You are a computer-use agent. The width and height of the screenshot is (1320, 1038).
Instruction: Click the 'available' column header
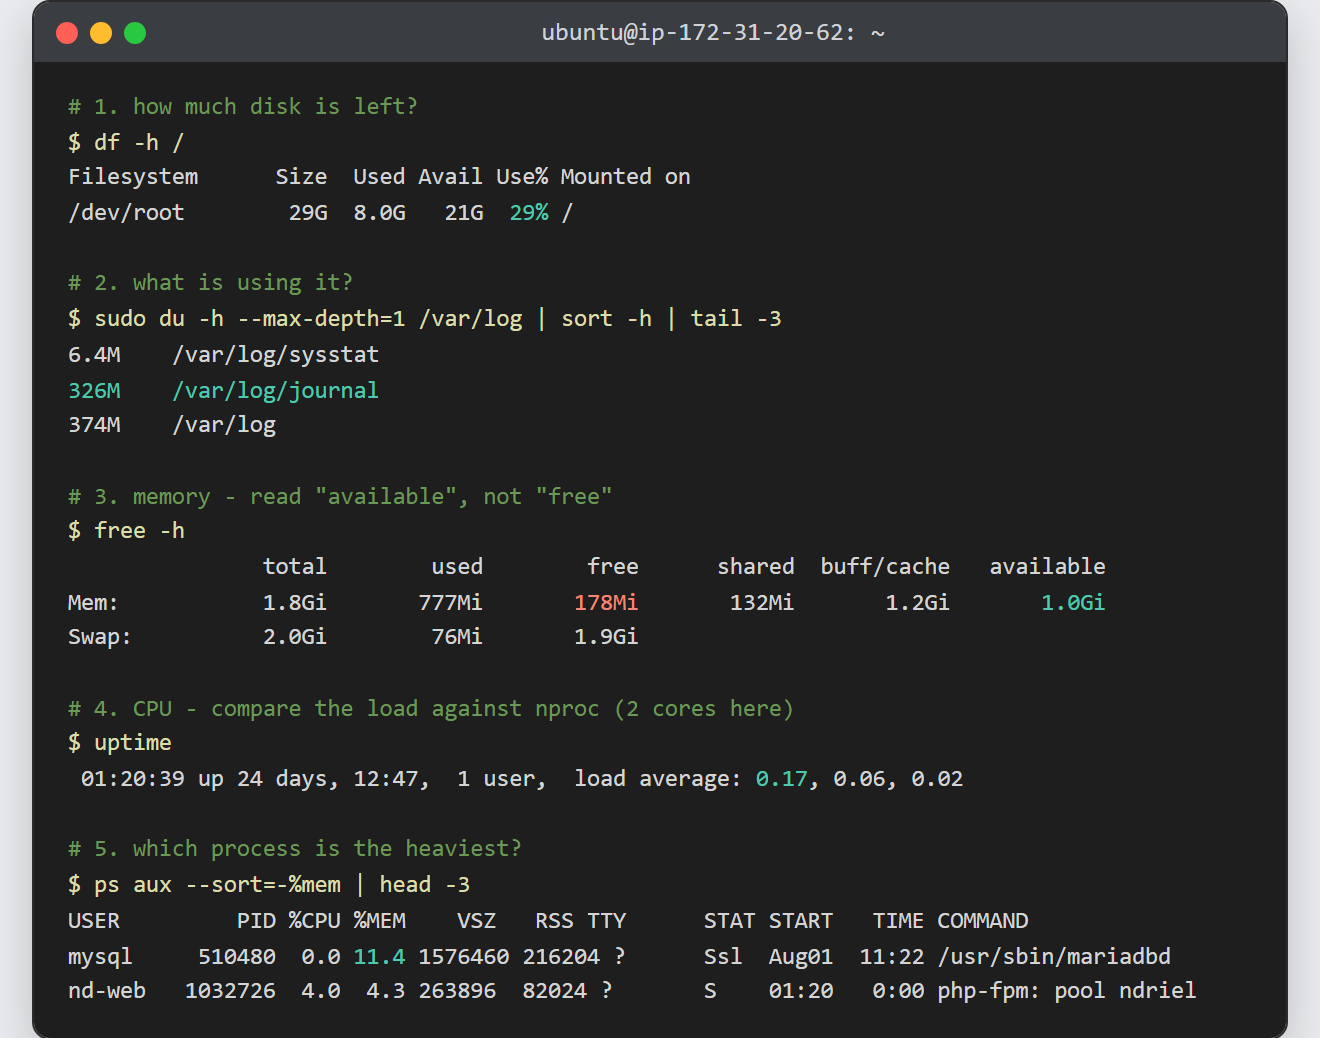coord(1047,567)
